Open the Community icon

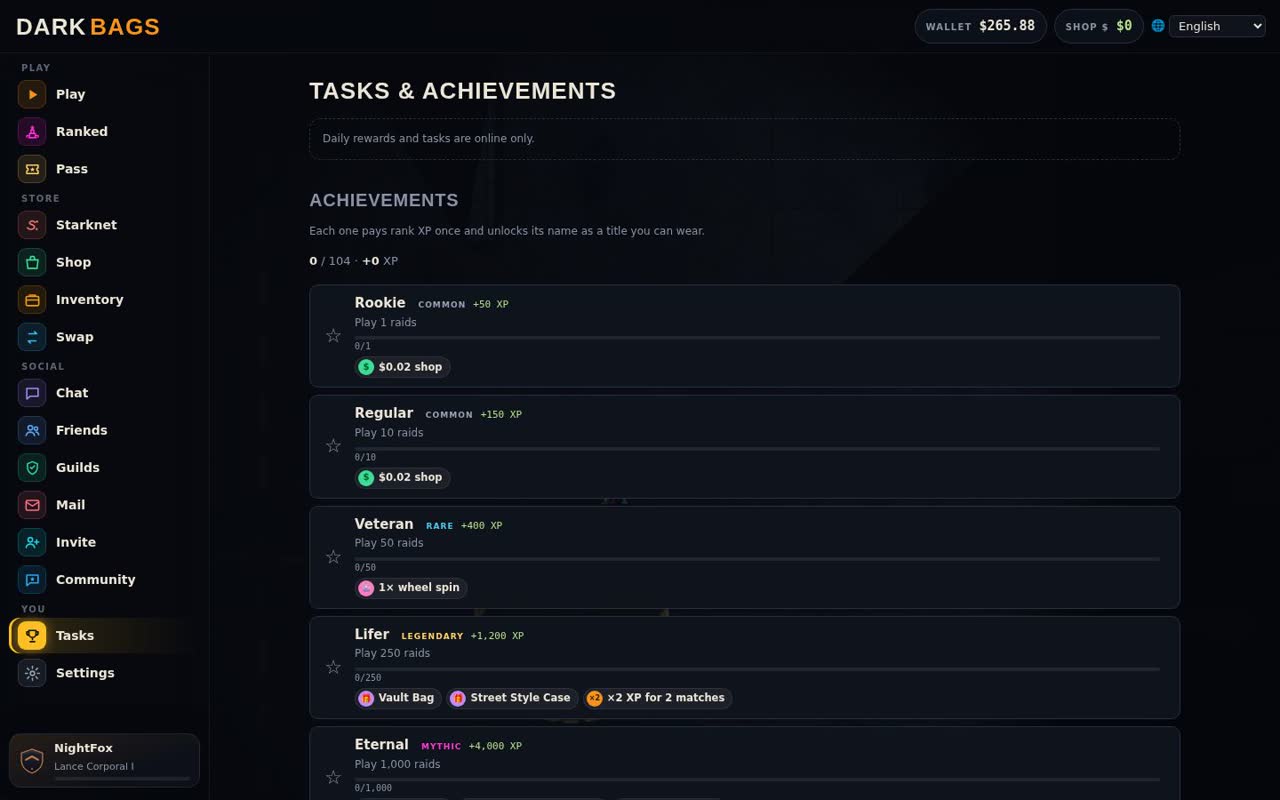(x=32, y=580)
